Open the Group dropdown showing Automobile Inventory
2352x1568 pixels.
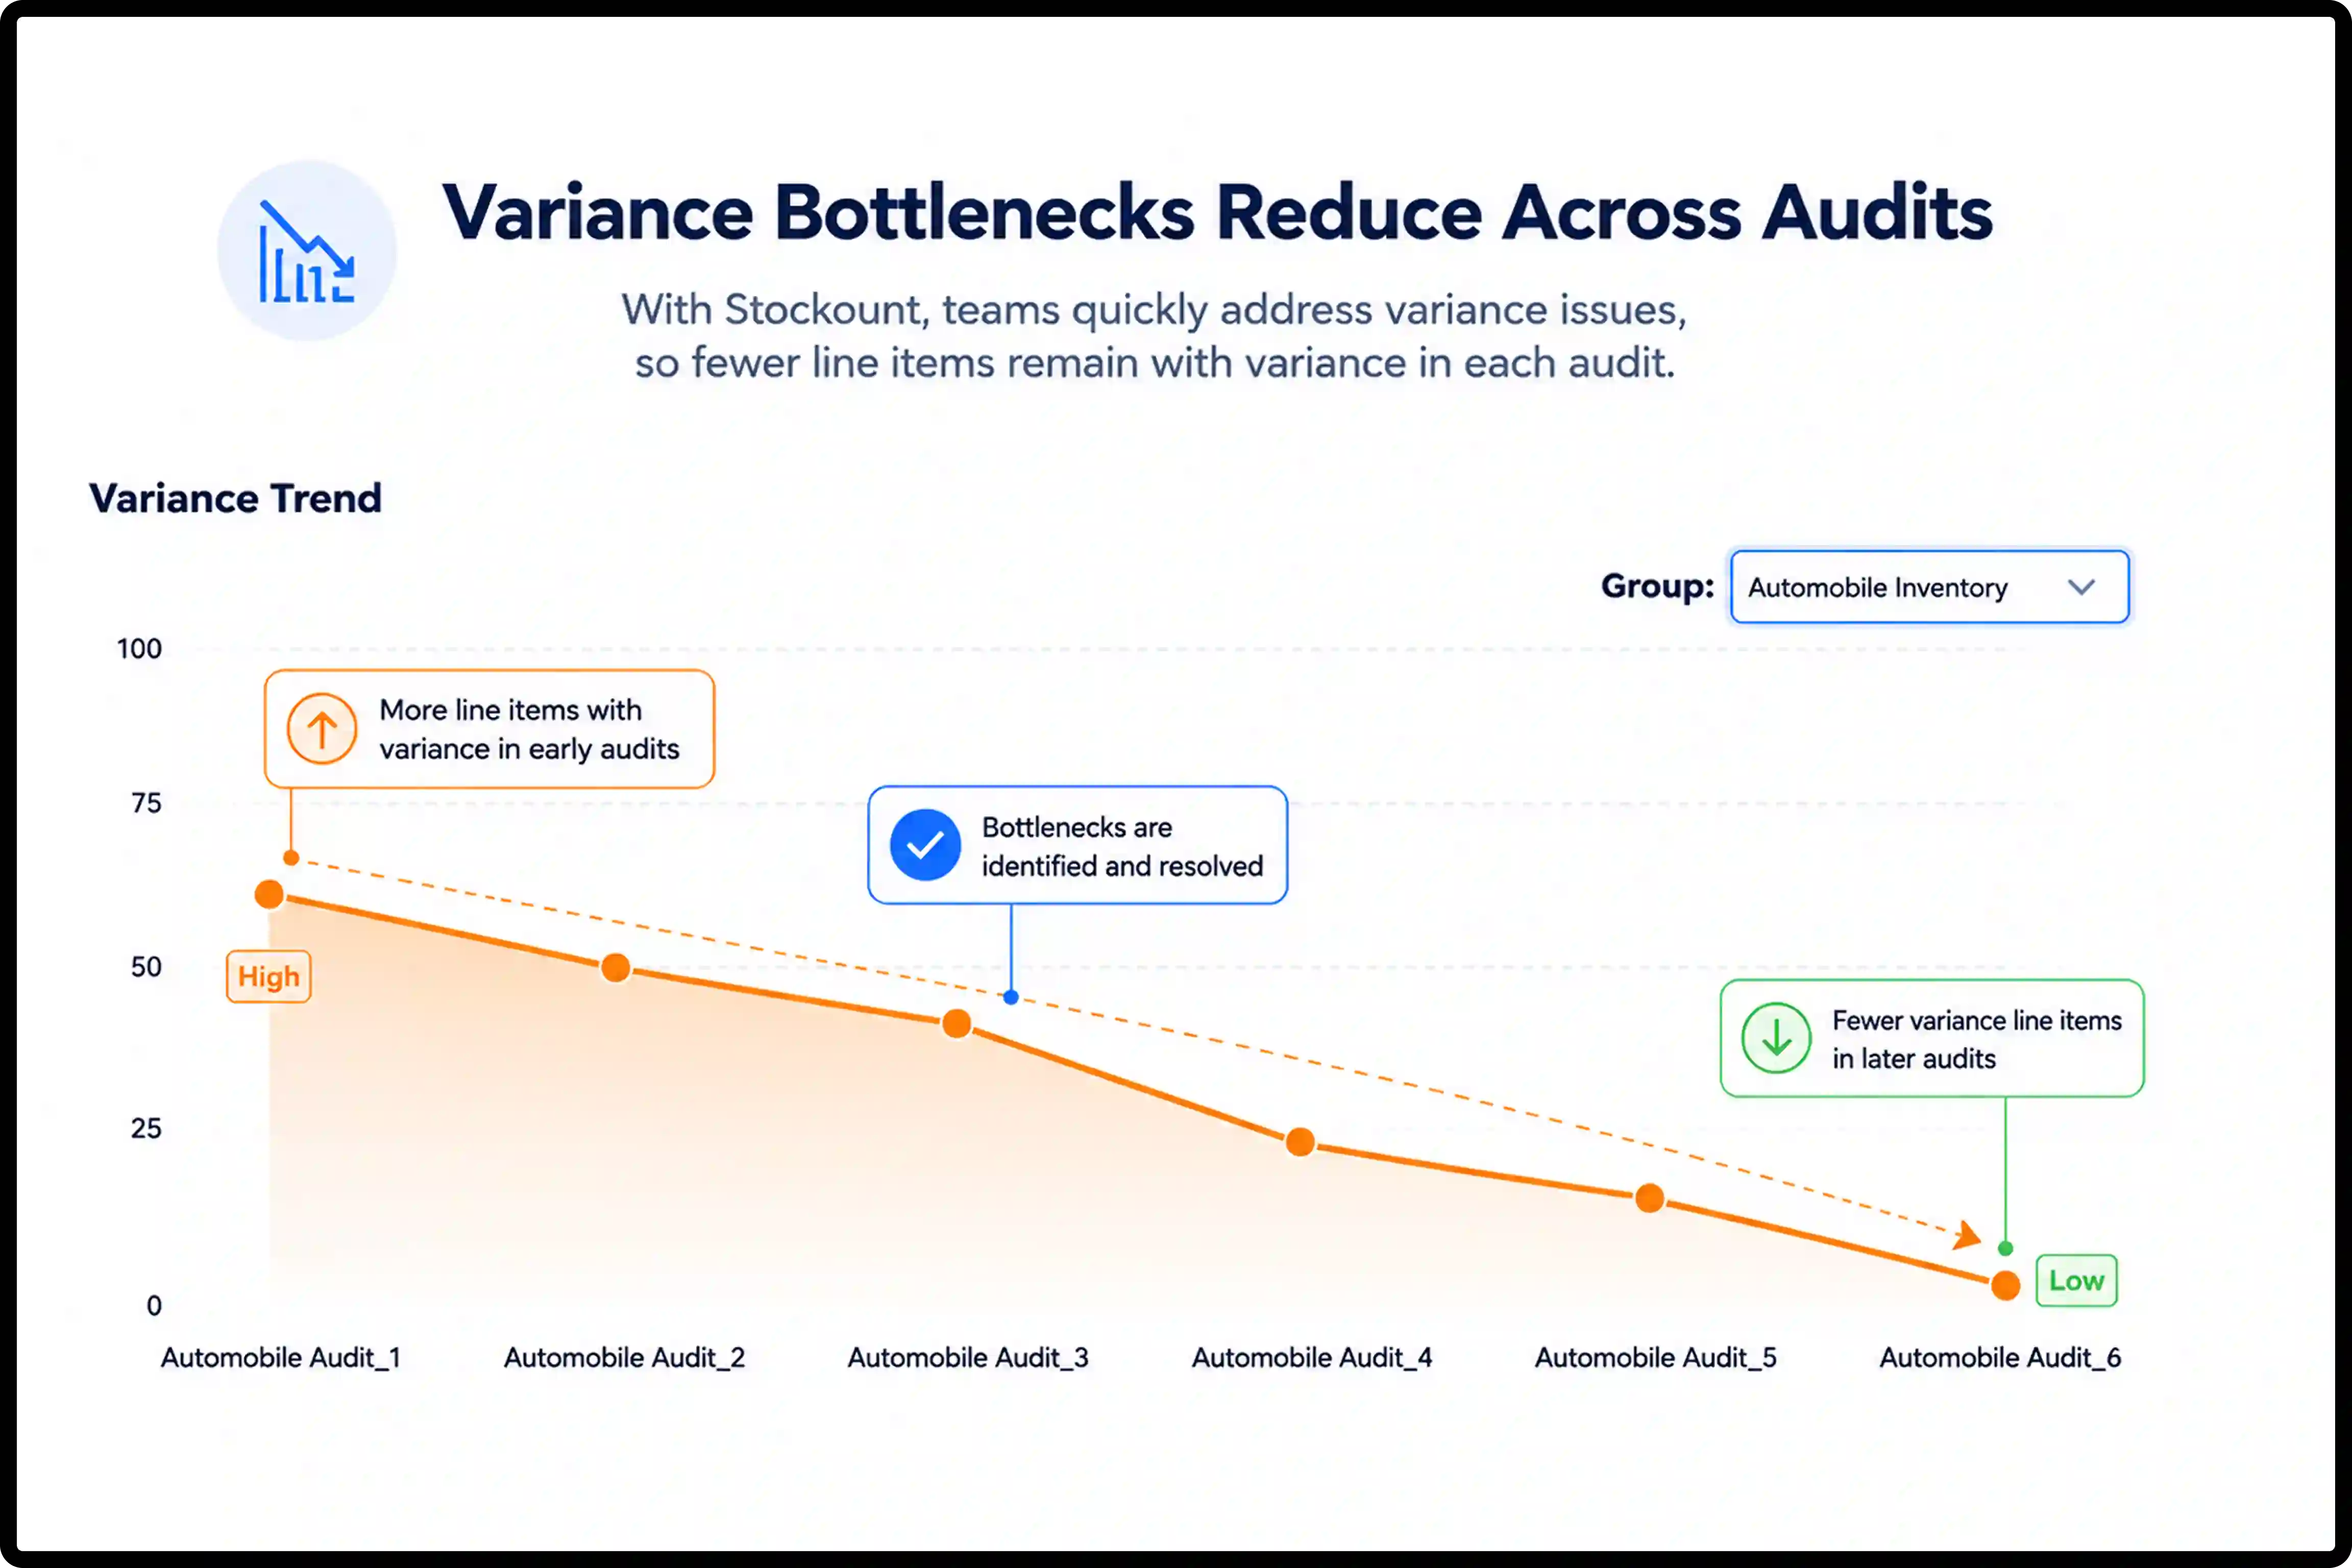point(1929,587)
